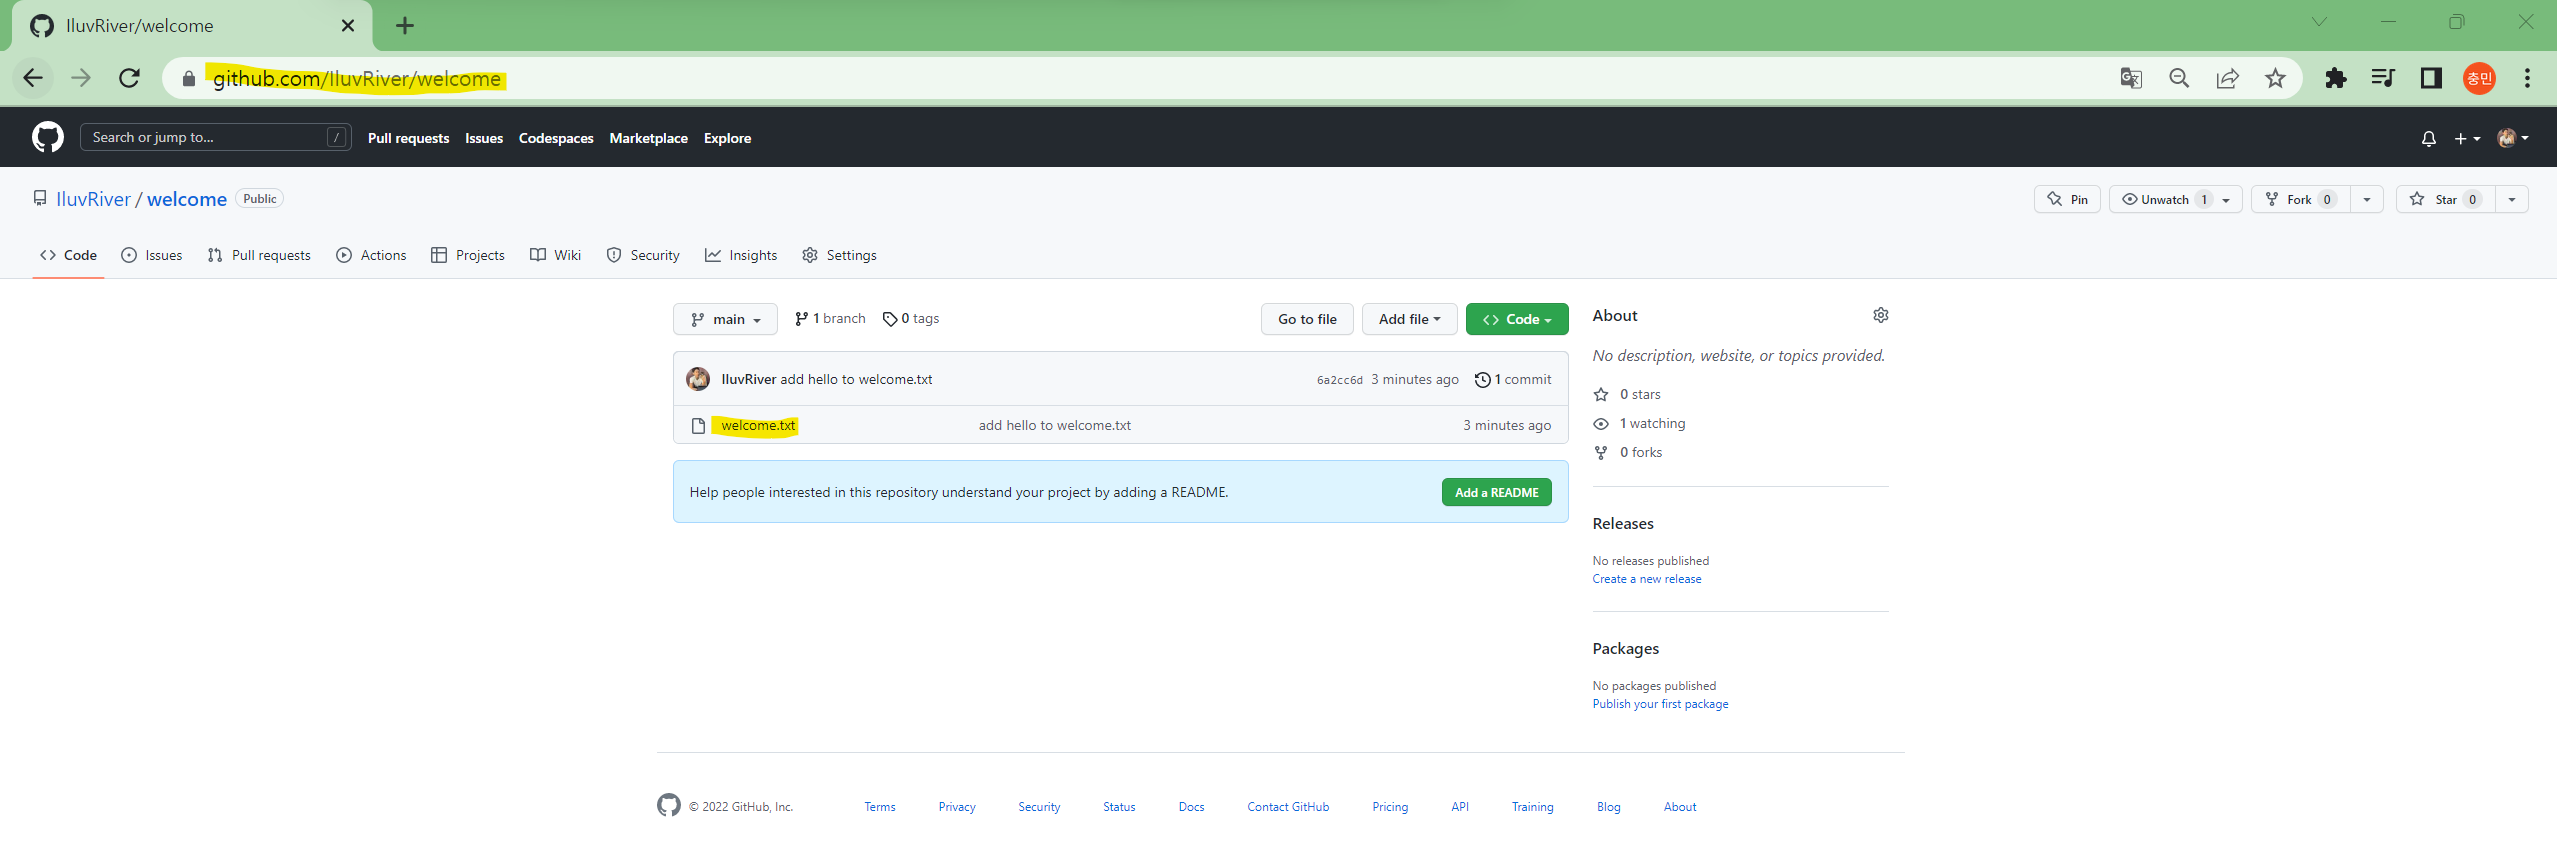Viewport: 2557px width, 864px height.
Task: Click Publish your first package link
Action: pyautogui.click(x=1660, y=704)
